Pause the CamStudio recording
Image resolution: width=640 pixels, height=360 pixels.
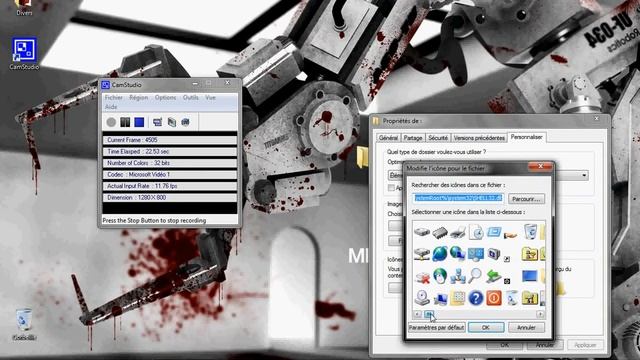[x=125, y=122]
